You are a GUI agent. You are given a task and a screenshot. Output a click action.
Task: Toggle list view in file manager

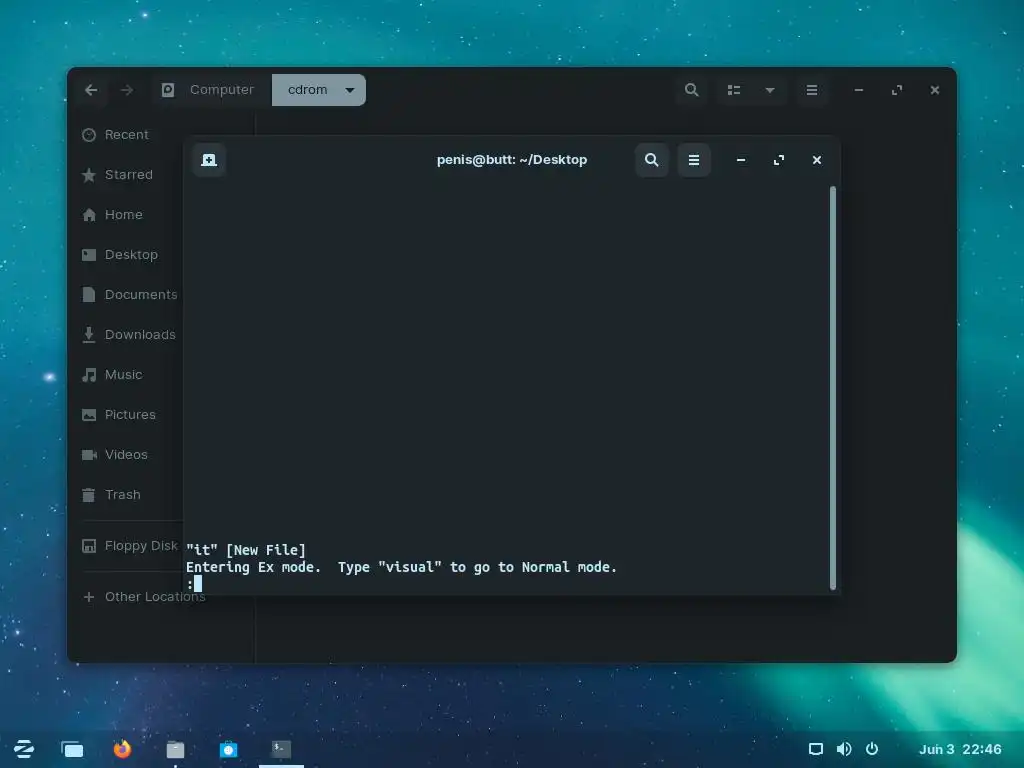(x=734, y=90)
